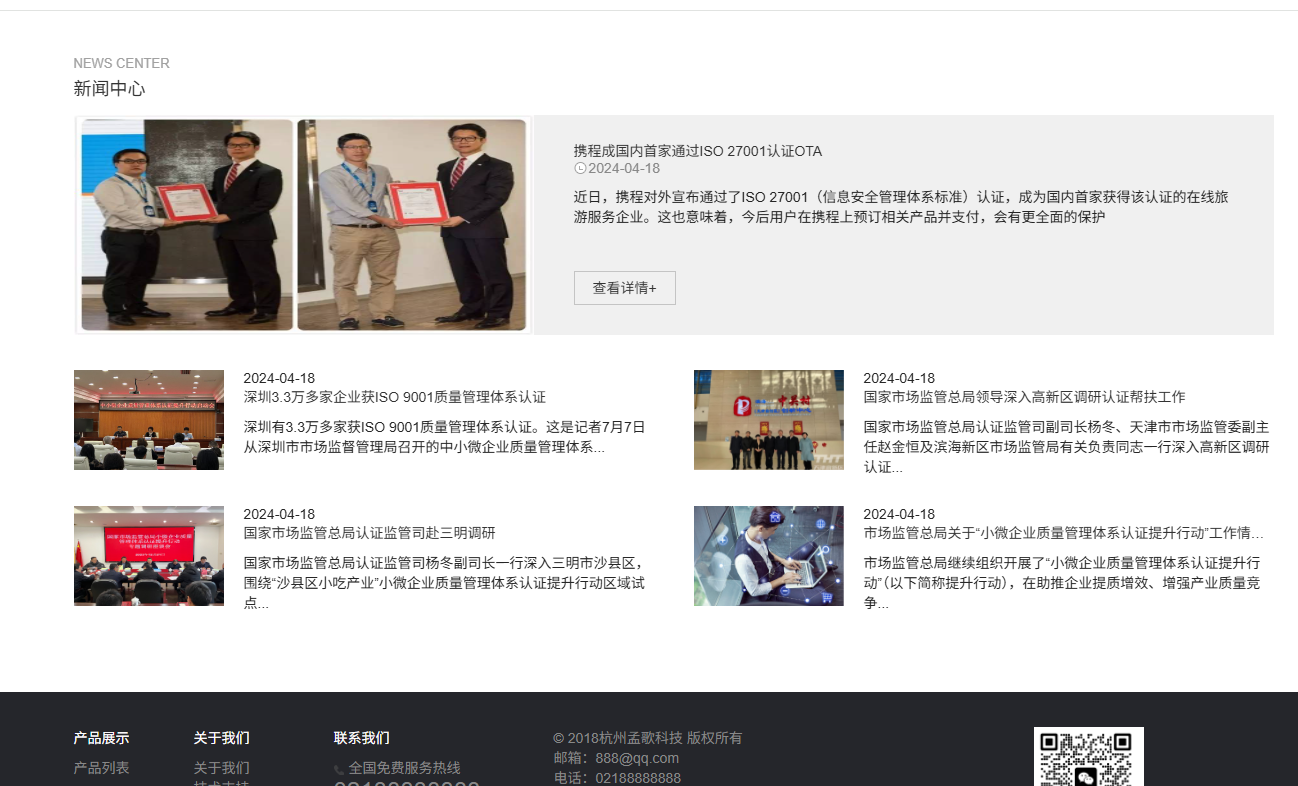Image resolution: width=1298 pixels, height=786 pixels.
Task: Click the footer 关于我们 bold heading
Action: [221, 738]
